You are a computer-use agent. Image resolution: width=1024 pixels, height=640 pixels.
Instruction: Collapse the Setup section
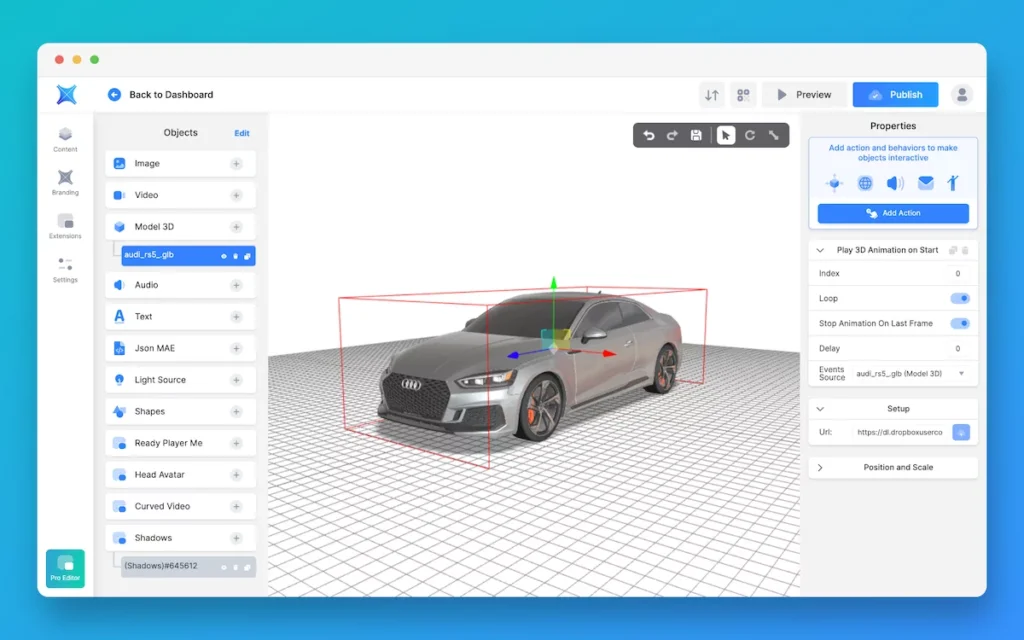coord(821,408)
